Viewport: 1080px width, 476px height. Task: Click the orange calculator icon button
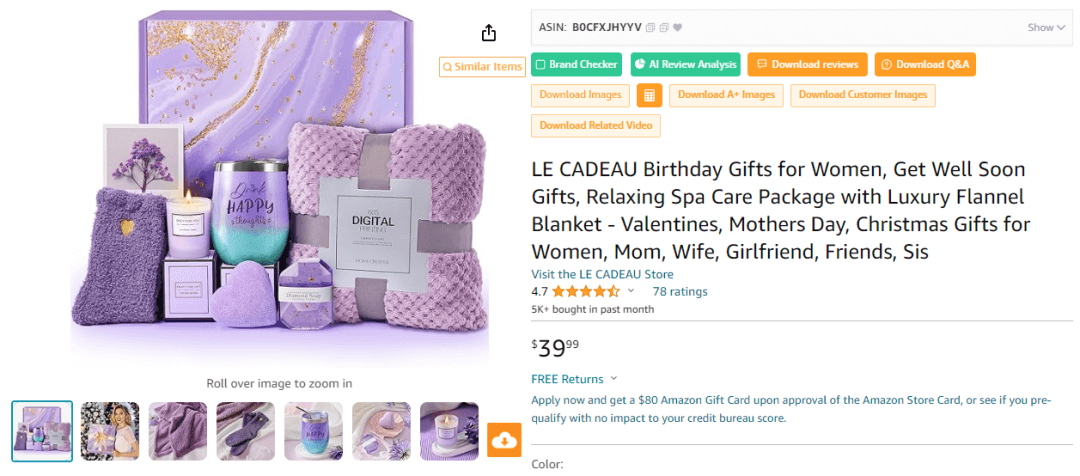649,95
